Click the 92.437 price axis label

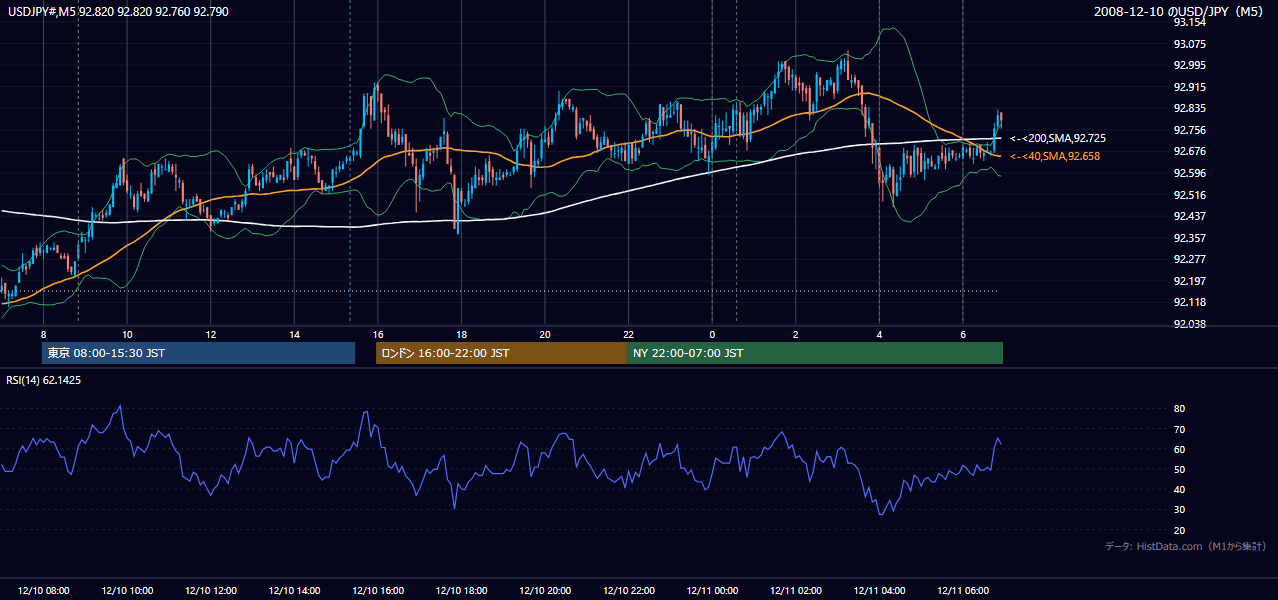1189,216
